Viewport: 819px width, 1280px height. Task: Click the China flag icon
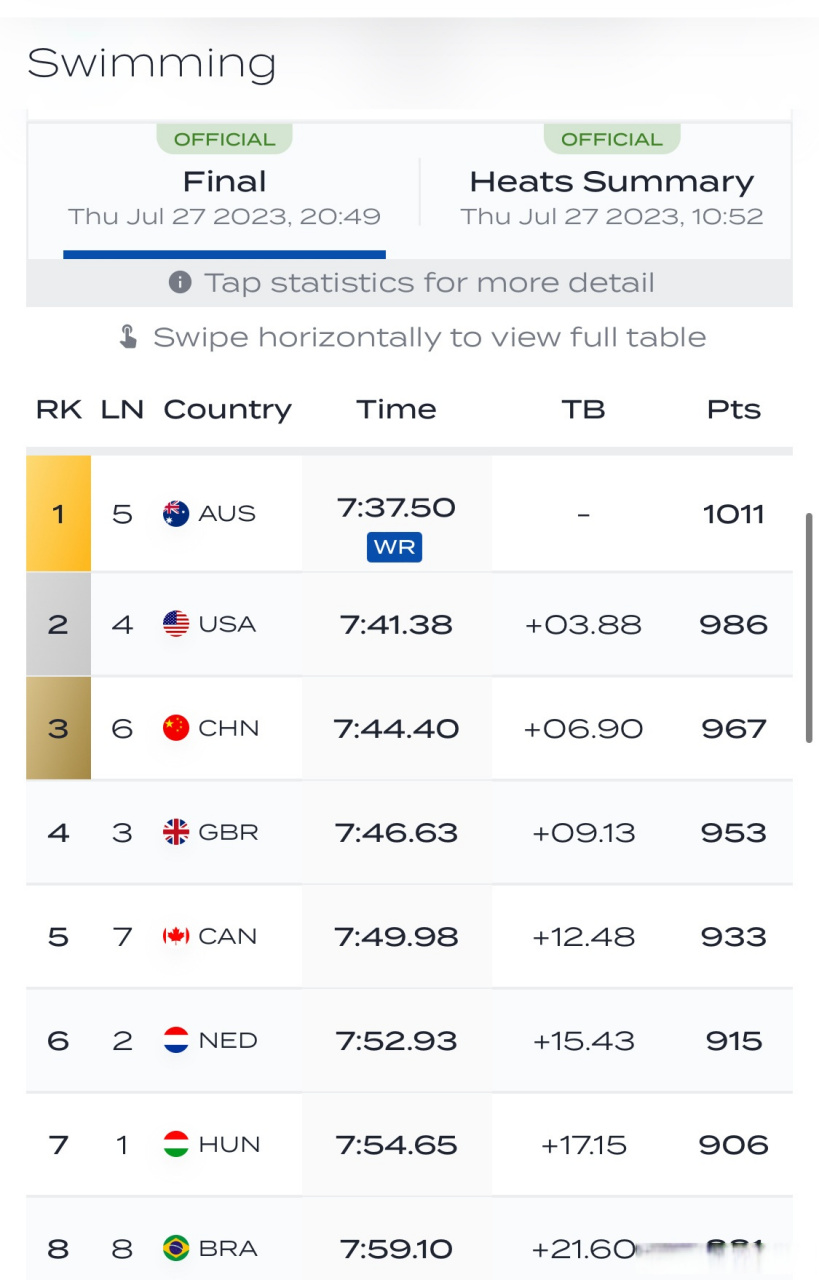(176, 728)
